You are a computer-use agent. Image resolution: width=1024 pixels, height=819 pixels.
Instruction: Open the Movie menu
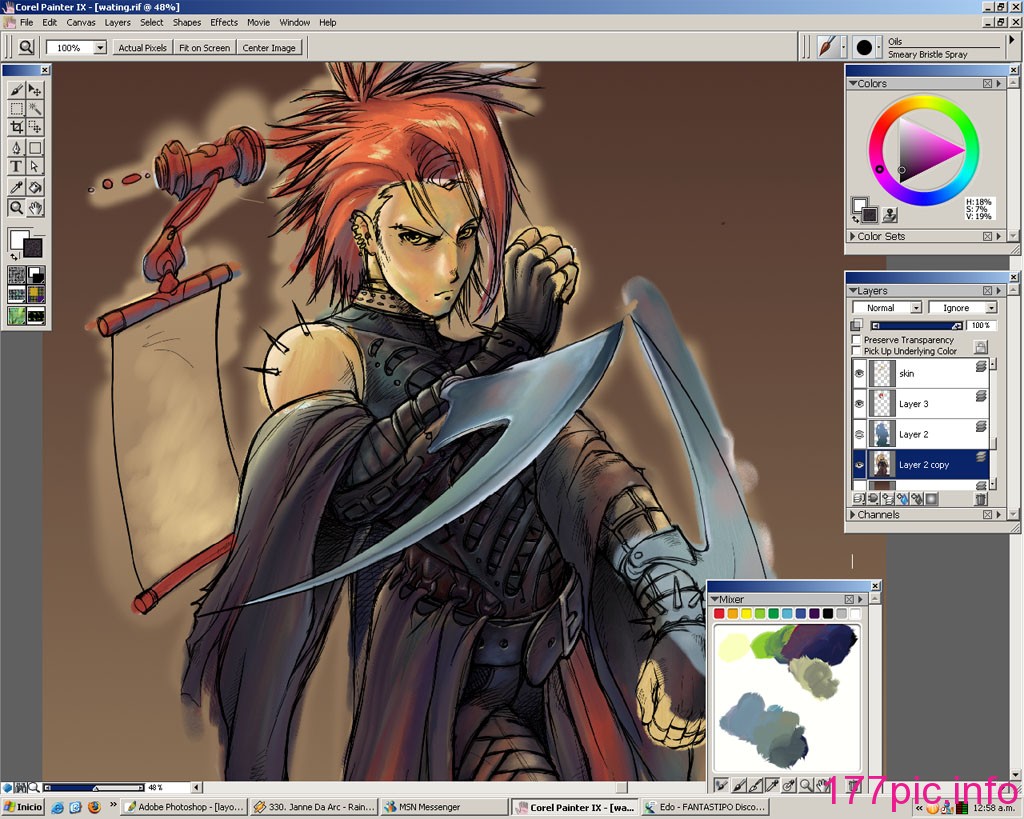tap(259, 22)
